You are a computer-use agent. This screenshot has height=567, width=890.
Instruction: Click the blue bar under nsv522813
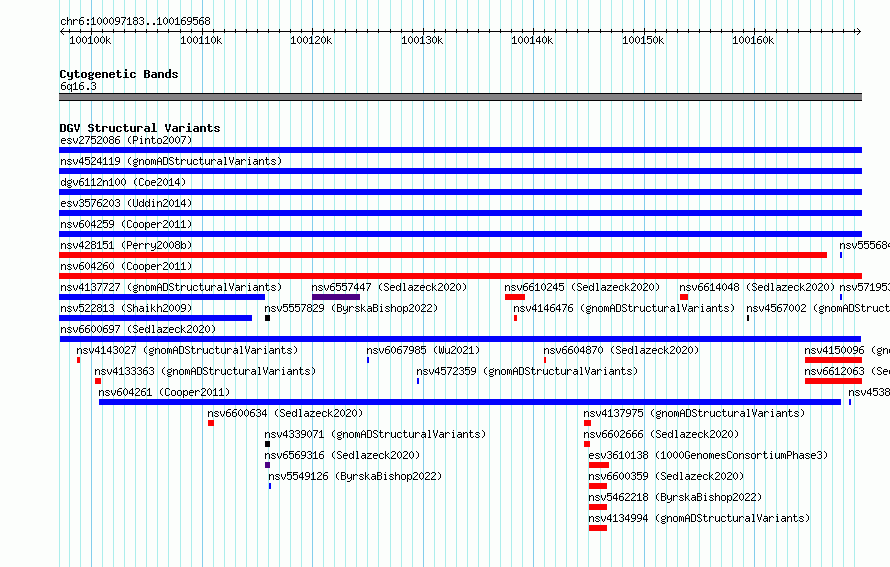point(156,318)
